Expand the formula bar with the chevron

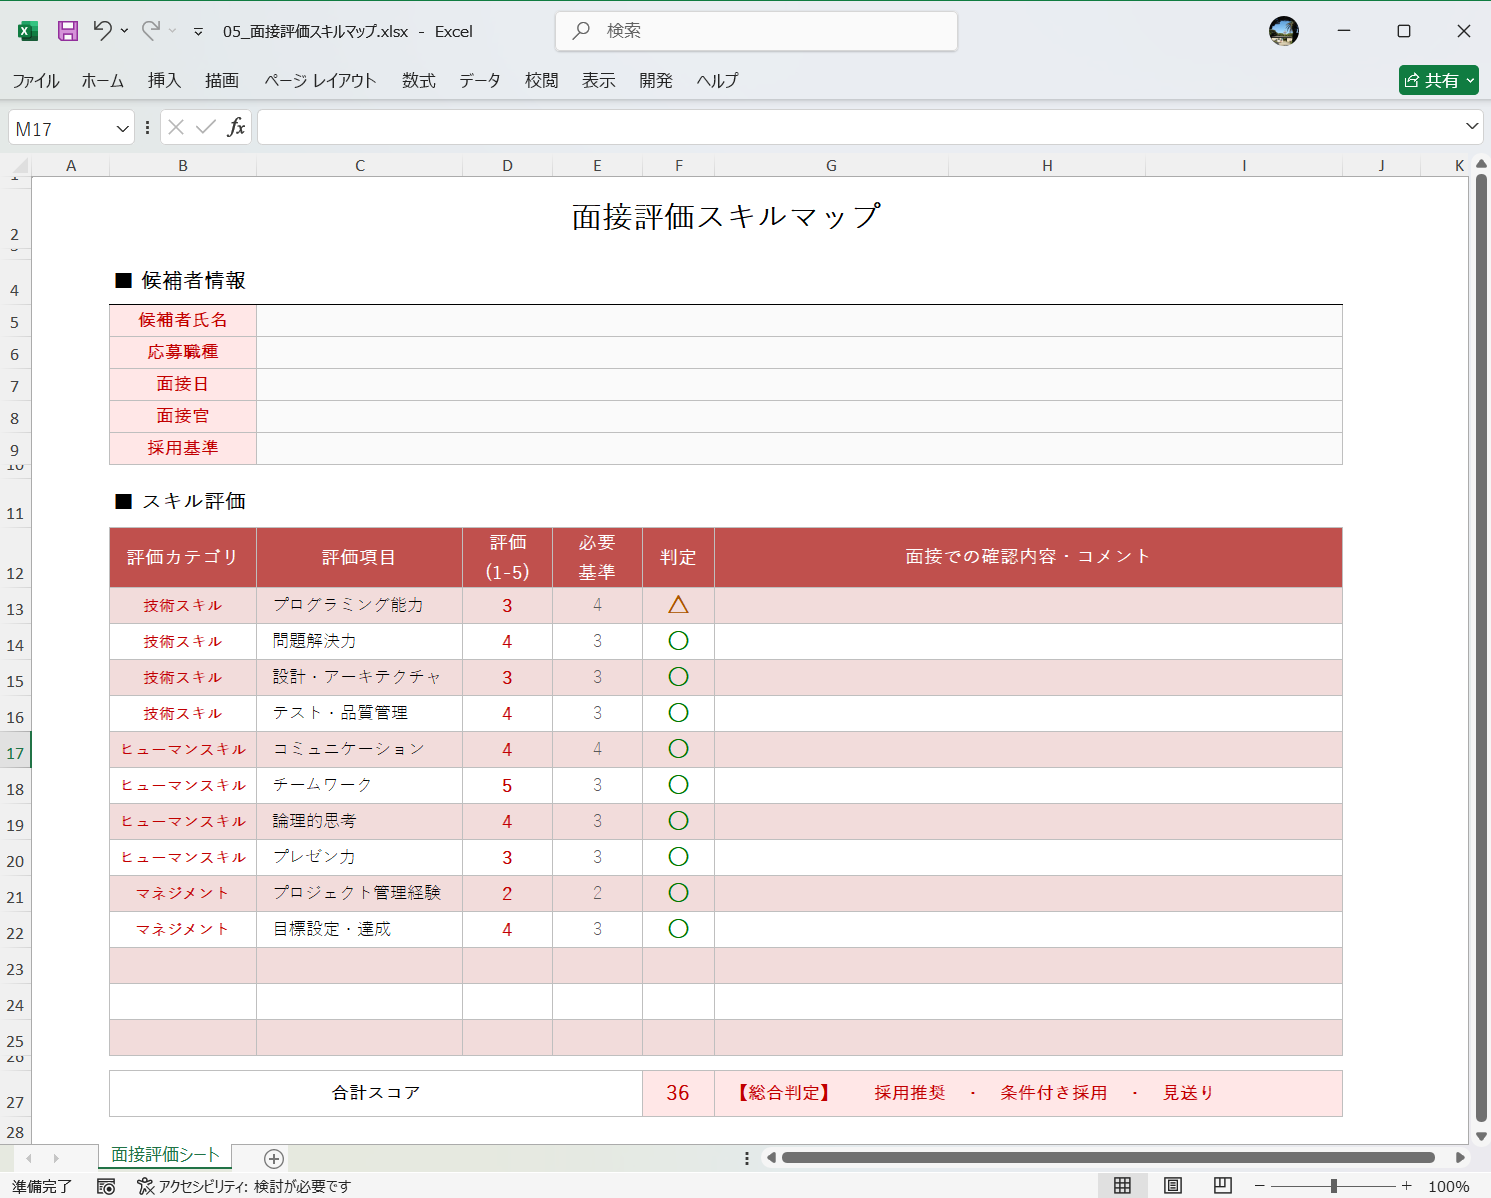[1472, 127]
